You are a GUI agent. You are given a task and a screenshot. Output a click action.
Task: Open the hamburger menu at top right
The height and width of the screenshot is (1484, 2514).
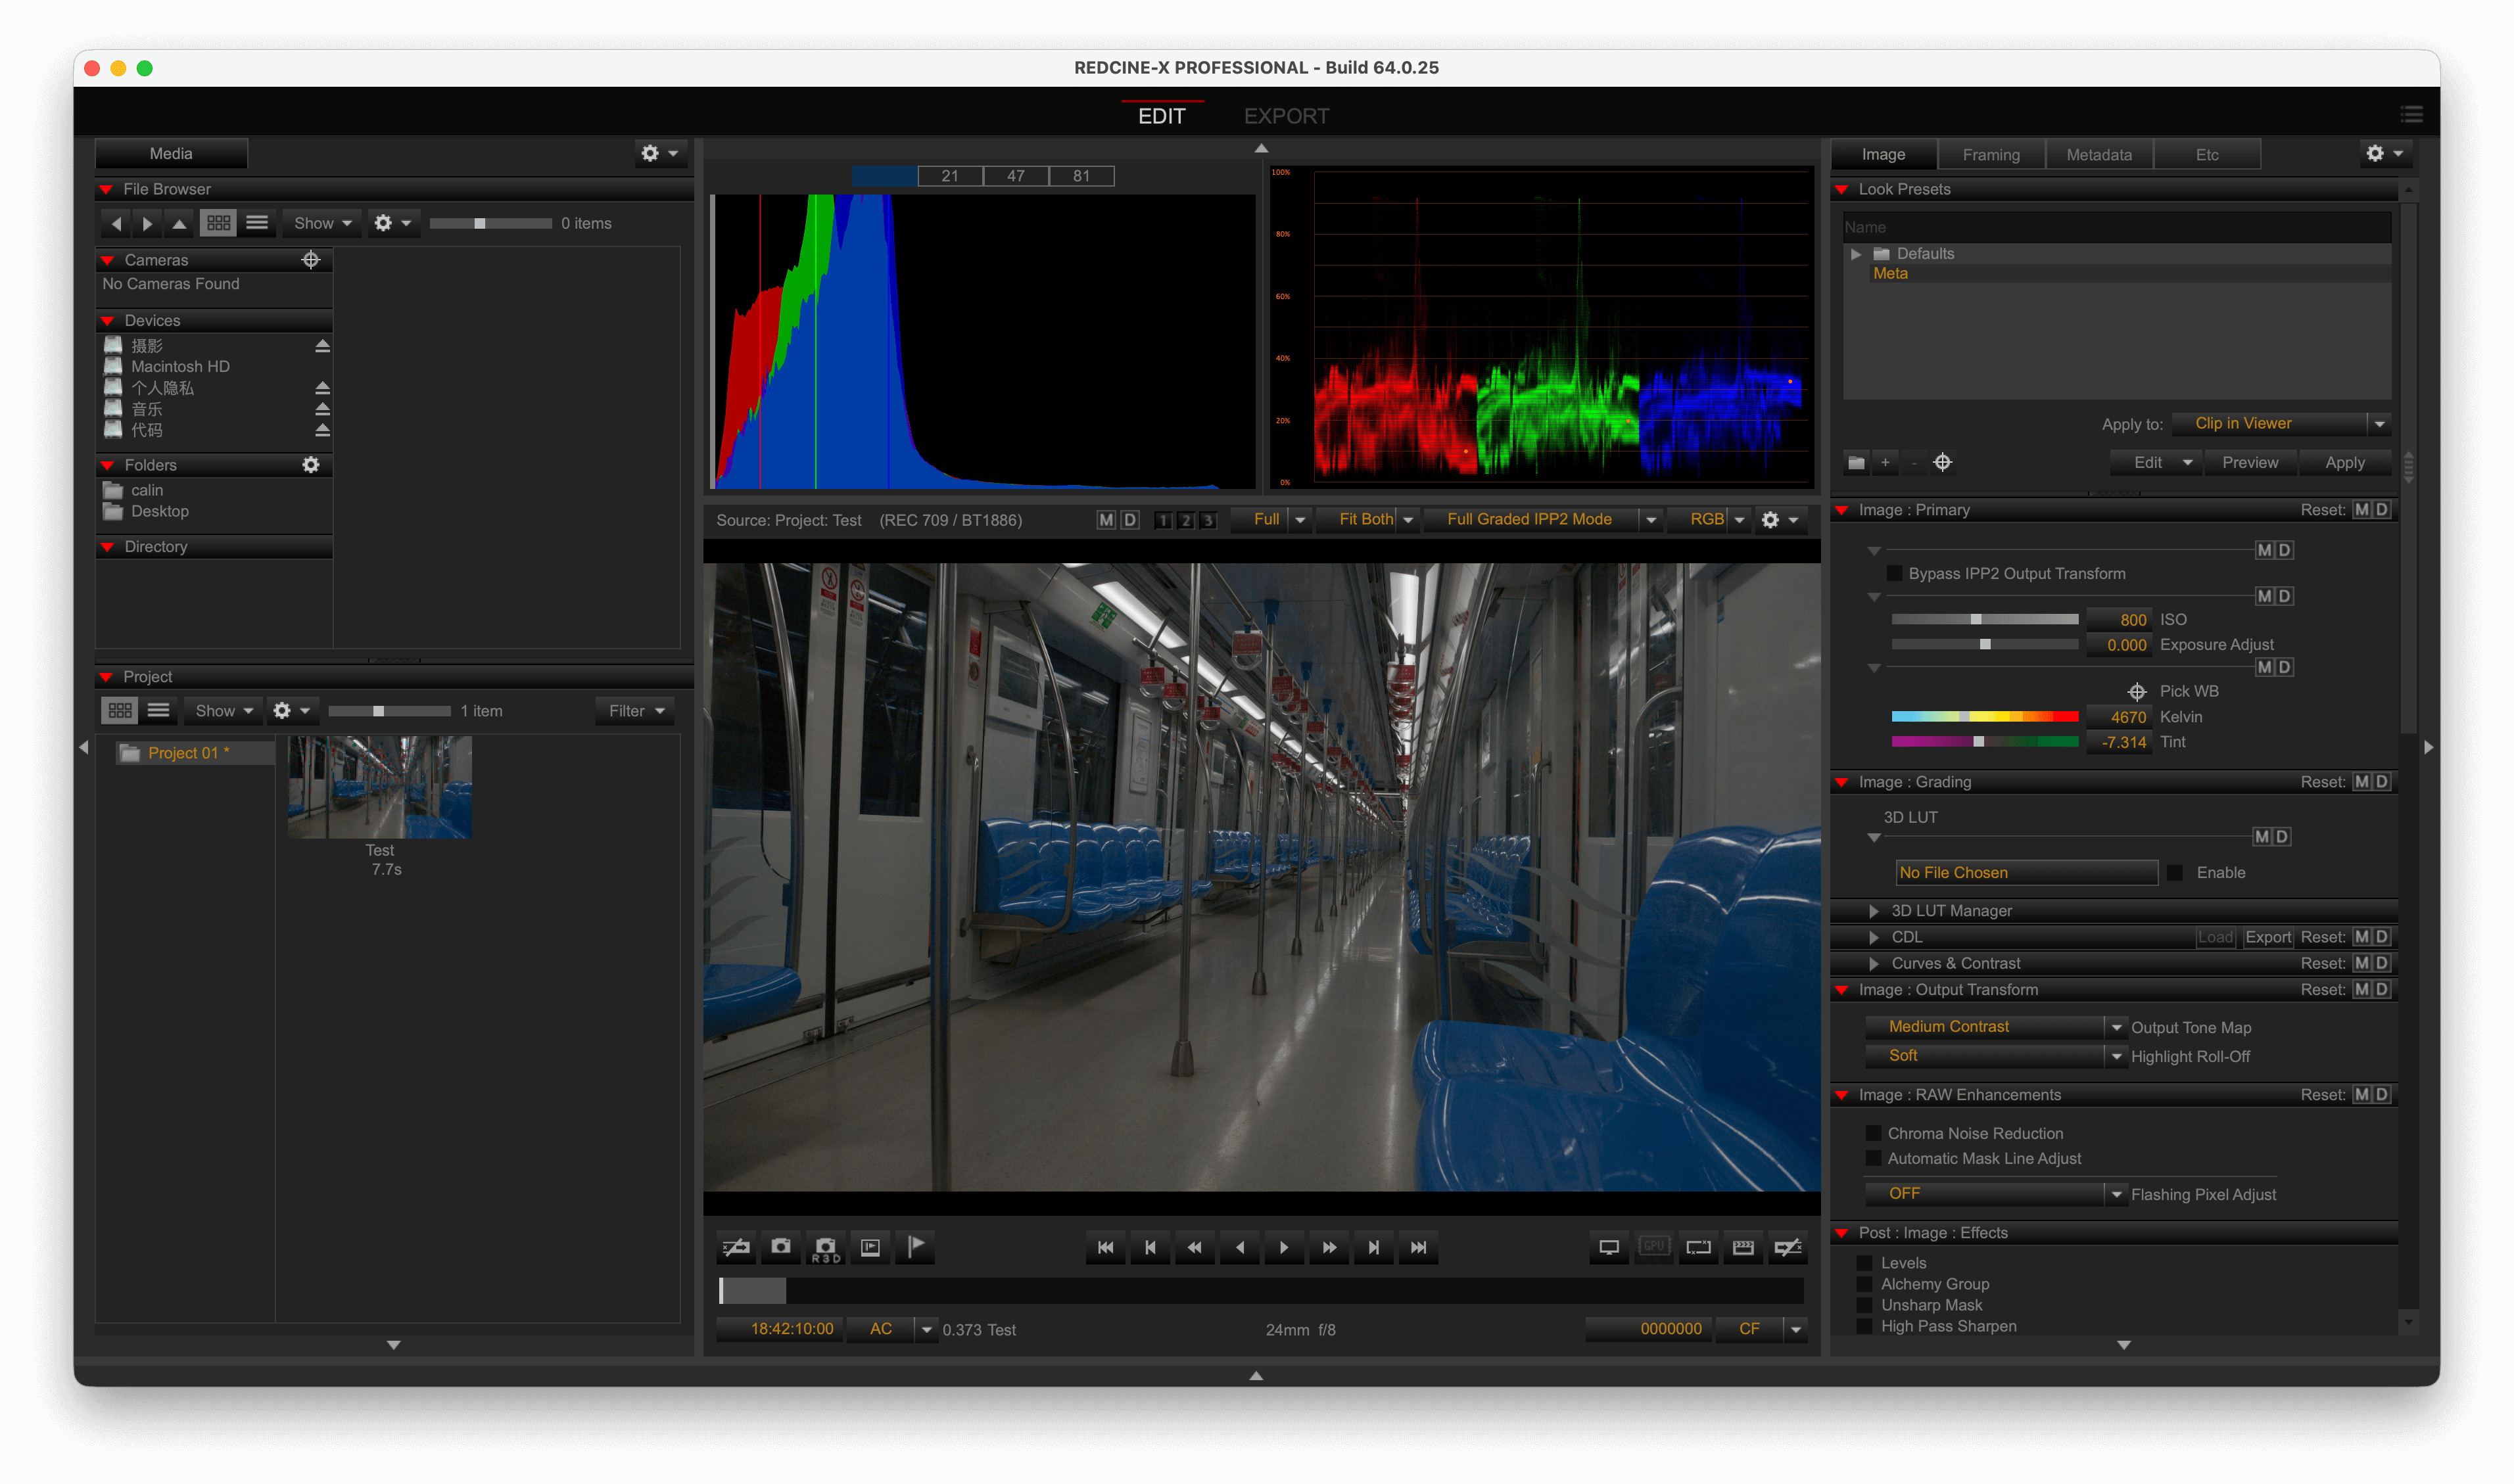click(x=2411, y=115)
